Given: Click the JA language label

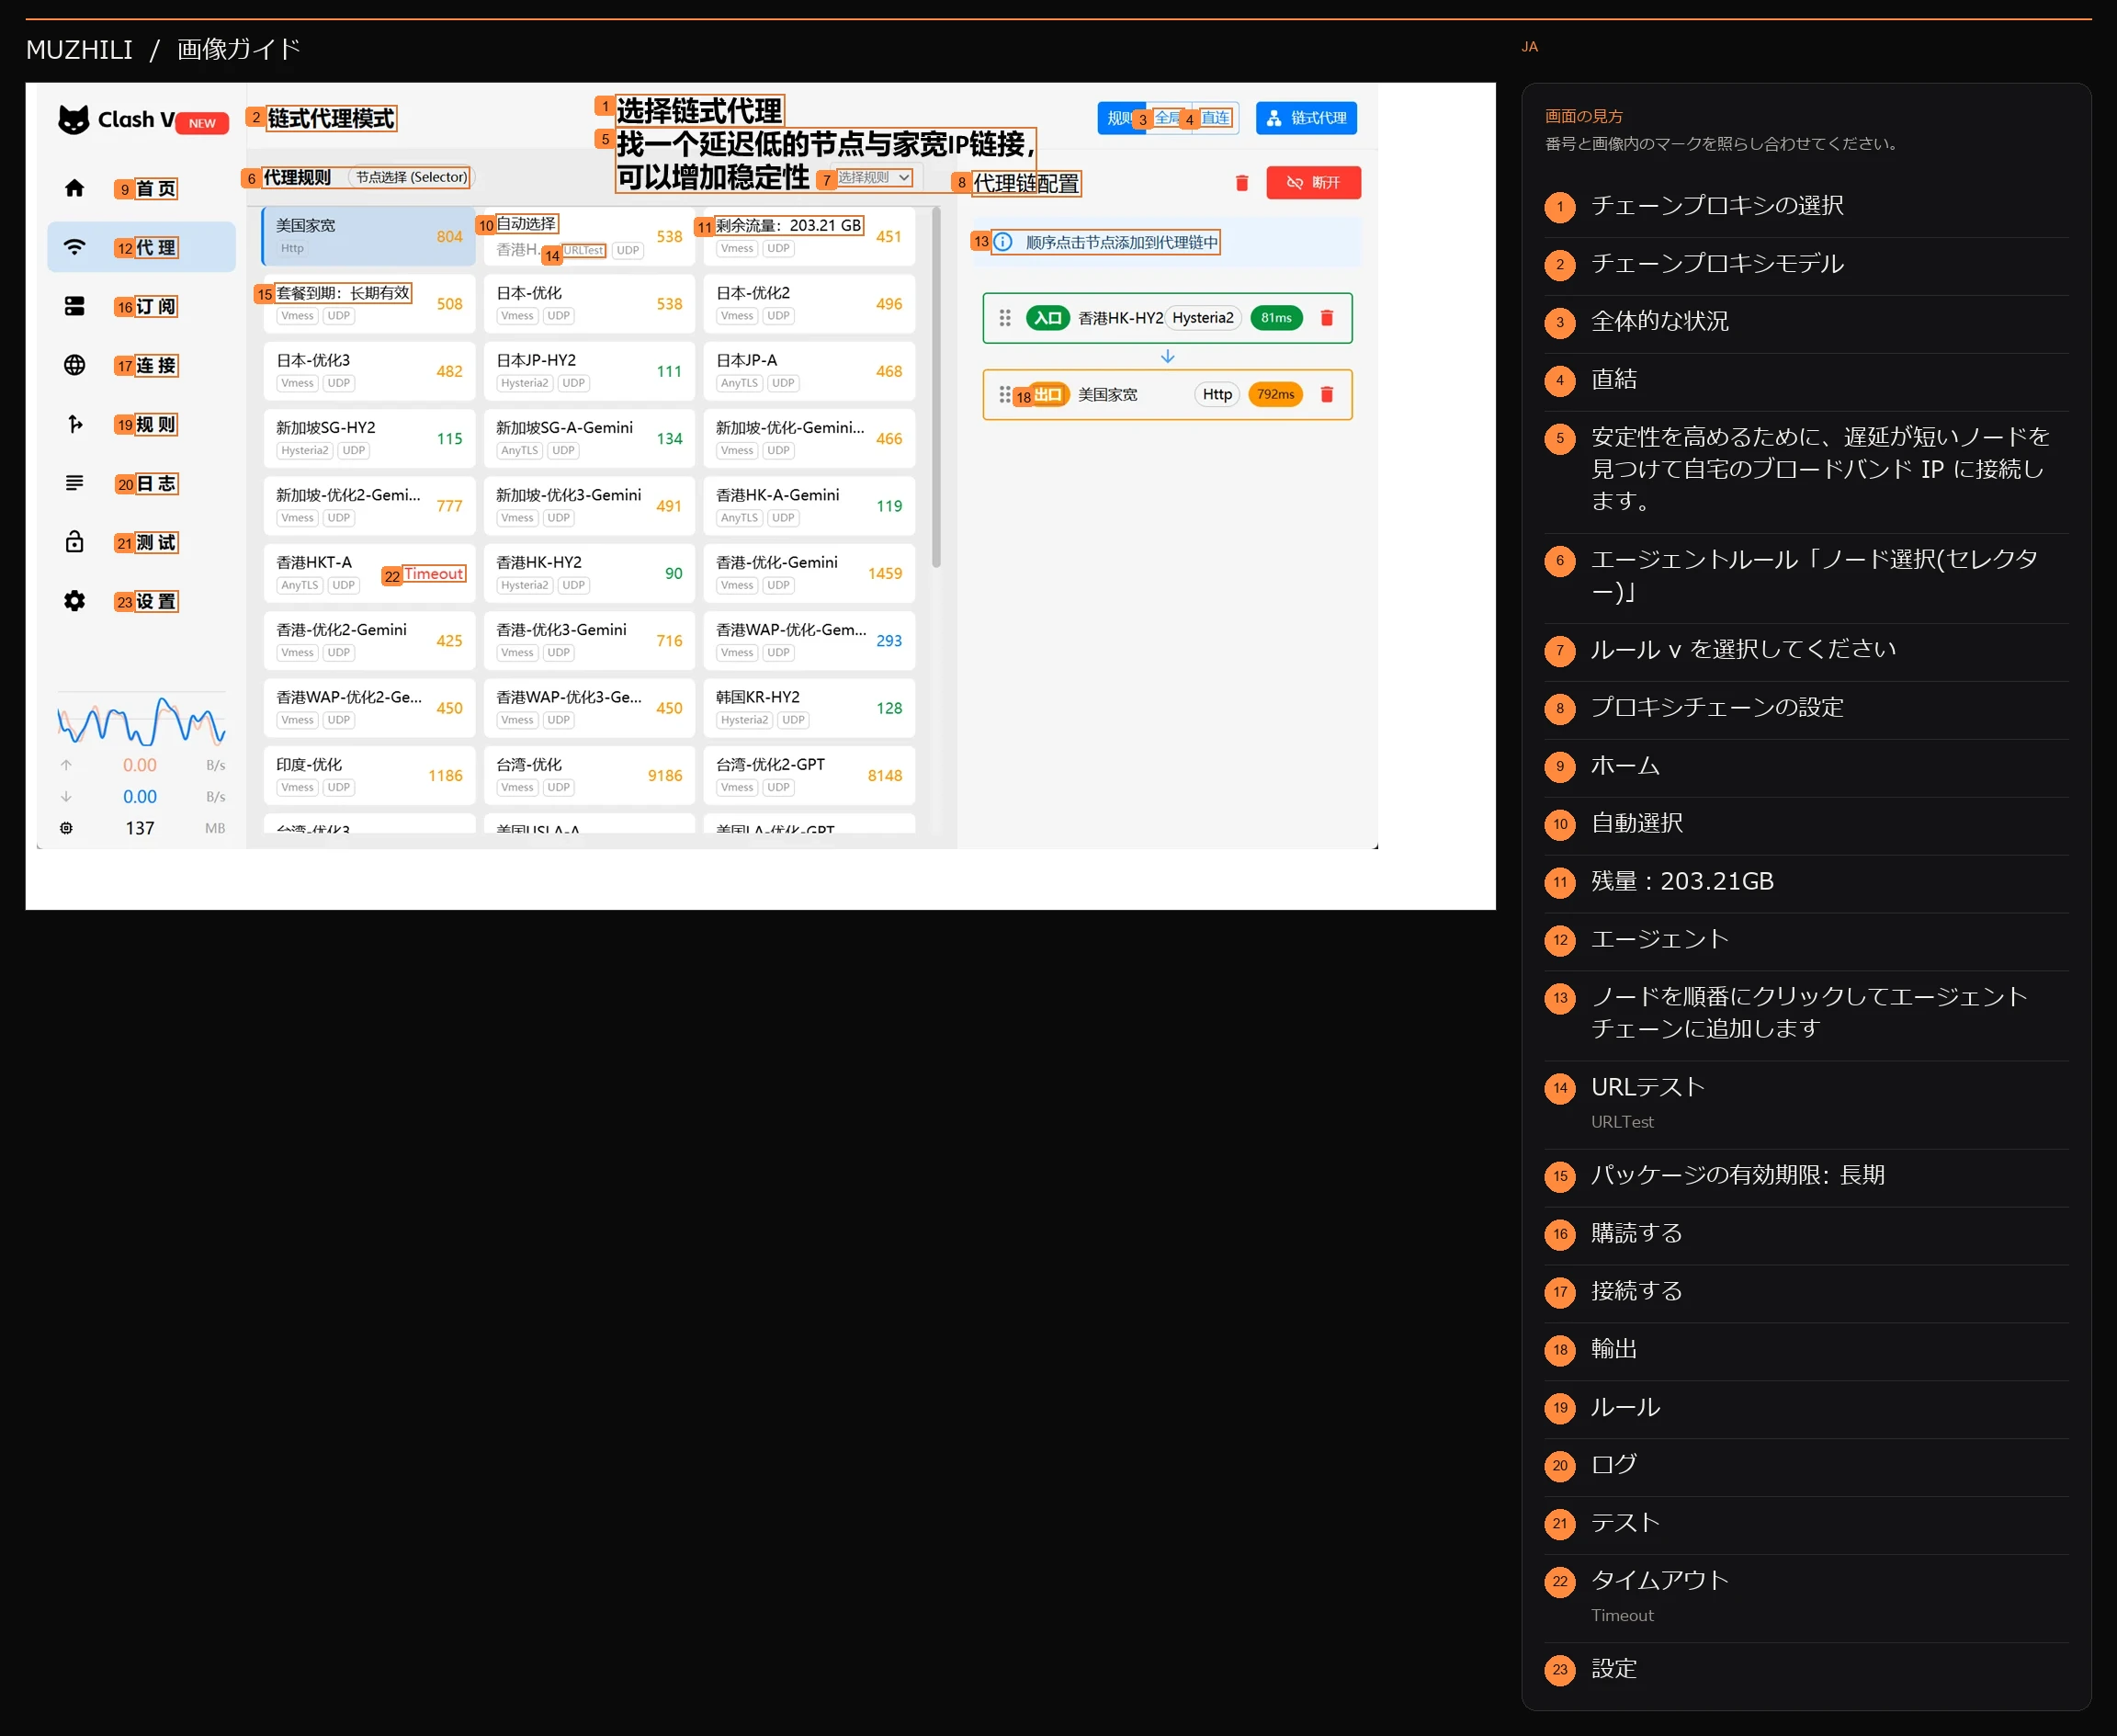Looking at the screenshot, I should tap(1529, 47).
